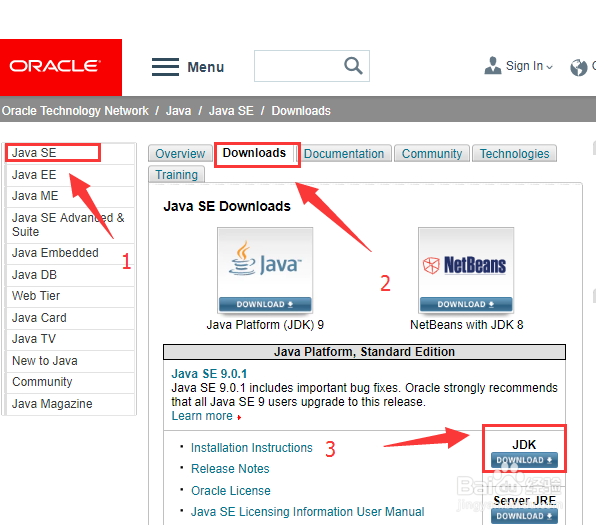Screen dimensions: 596x525
Task: Click the Java breadcrumb link
Action: 178,111
